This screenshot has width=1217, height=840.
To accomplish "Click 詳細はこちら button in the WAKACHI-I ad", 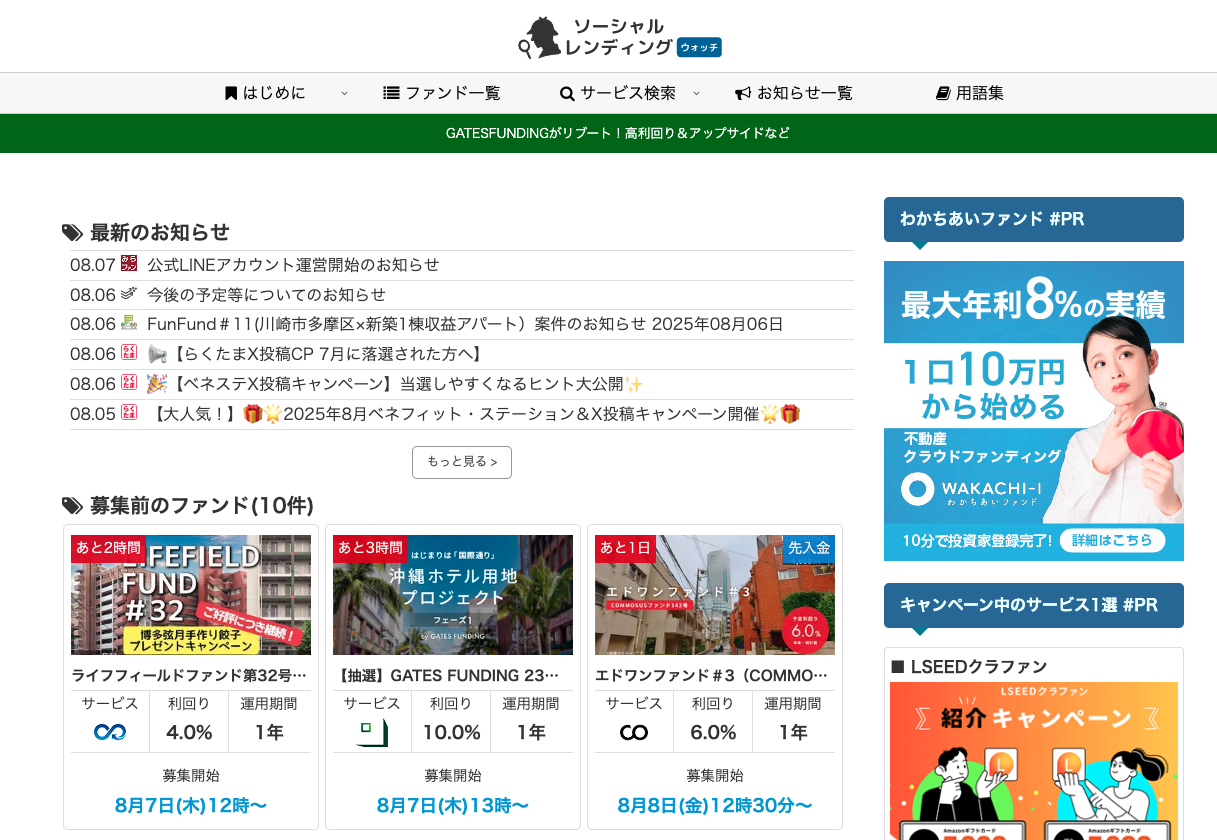I will [1112, 540].
